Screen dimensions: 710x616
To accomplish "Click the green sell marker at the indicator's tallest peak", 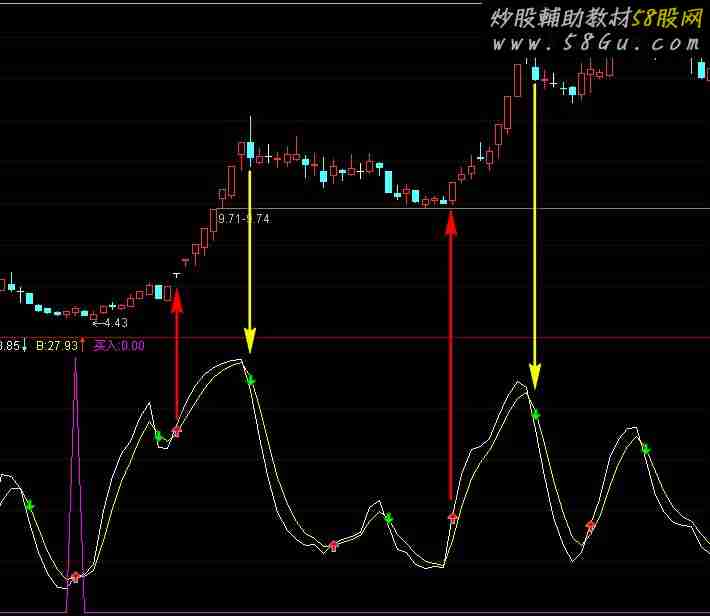I will point(251,380).
